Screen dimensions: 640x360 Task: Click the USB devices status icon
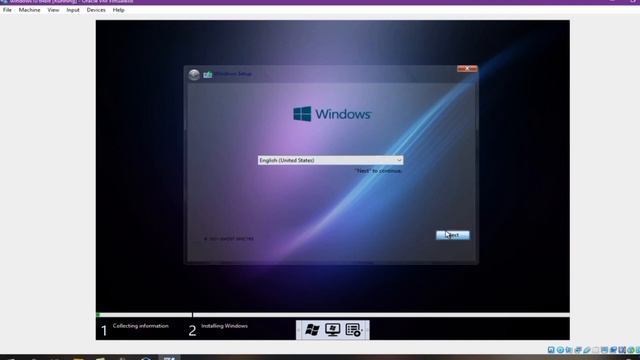(587, 350)
